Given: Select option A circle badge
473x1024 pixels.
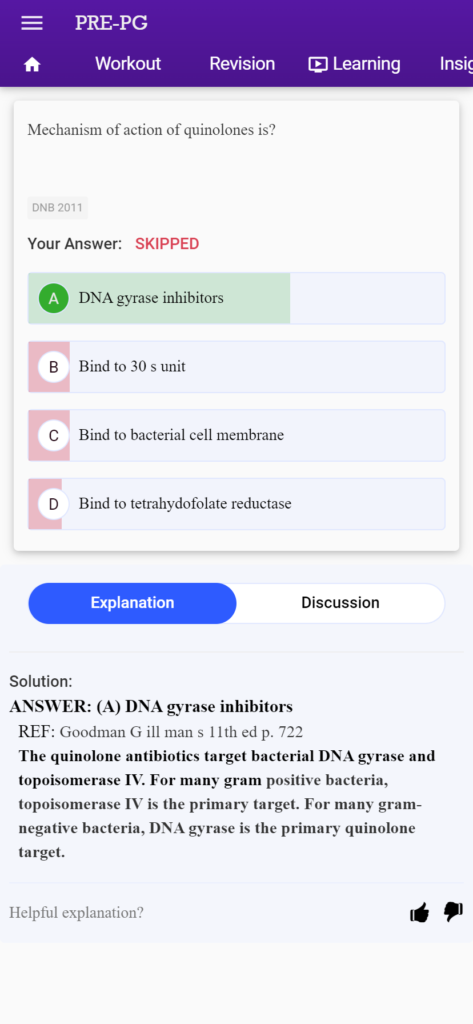Looking at the screenshot, I should 54,298.
